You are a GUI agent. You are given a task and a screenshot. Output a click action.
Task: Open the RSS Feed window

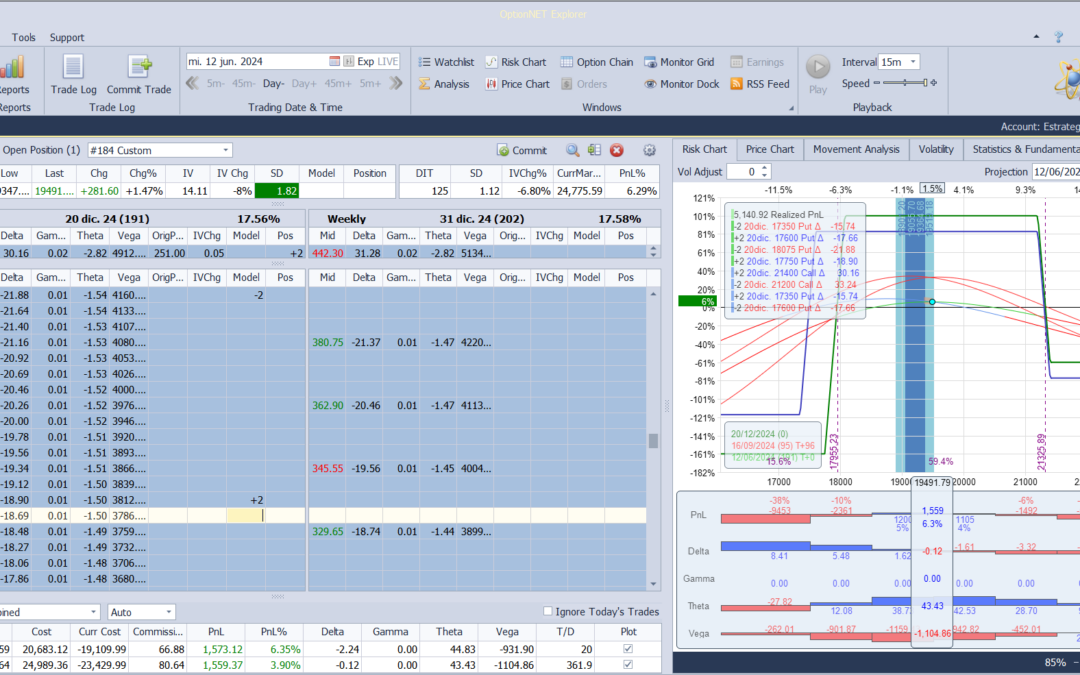click(x=760, y=84)
